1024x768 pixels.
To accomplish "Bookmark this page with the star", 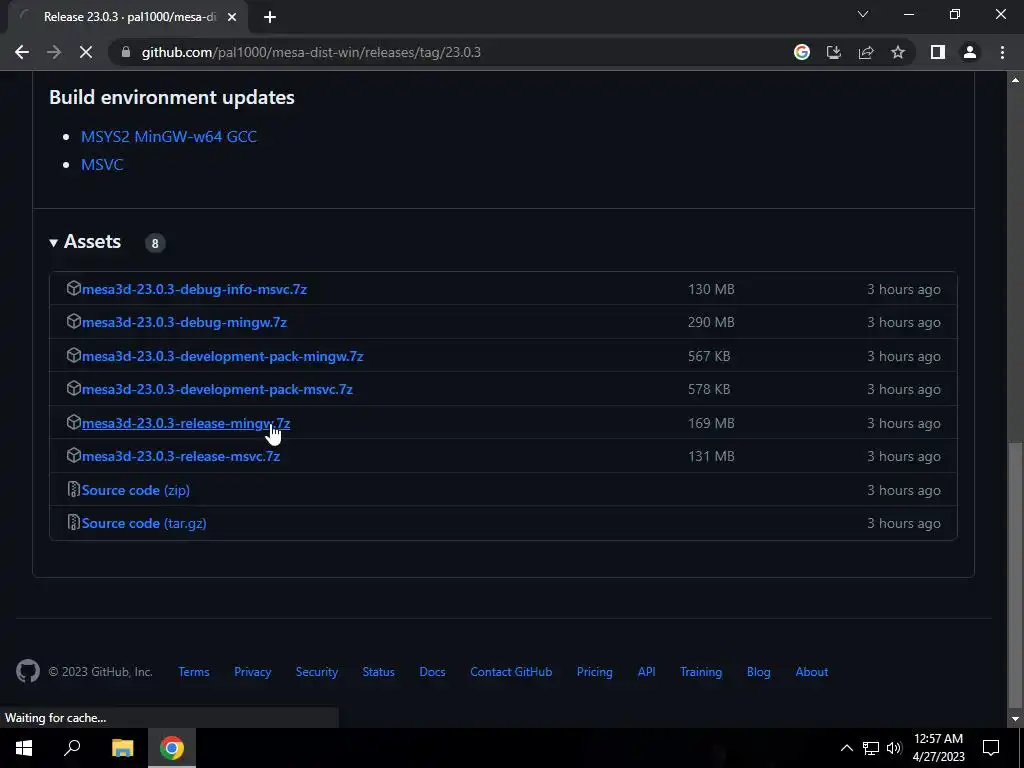I will (x=898, y=52).
